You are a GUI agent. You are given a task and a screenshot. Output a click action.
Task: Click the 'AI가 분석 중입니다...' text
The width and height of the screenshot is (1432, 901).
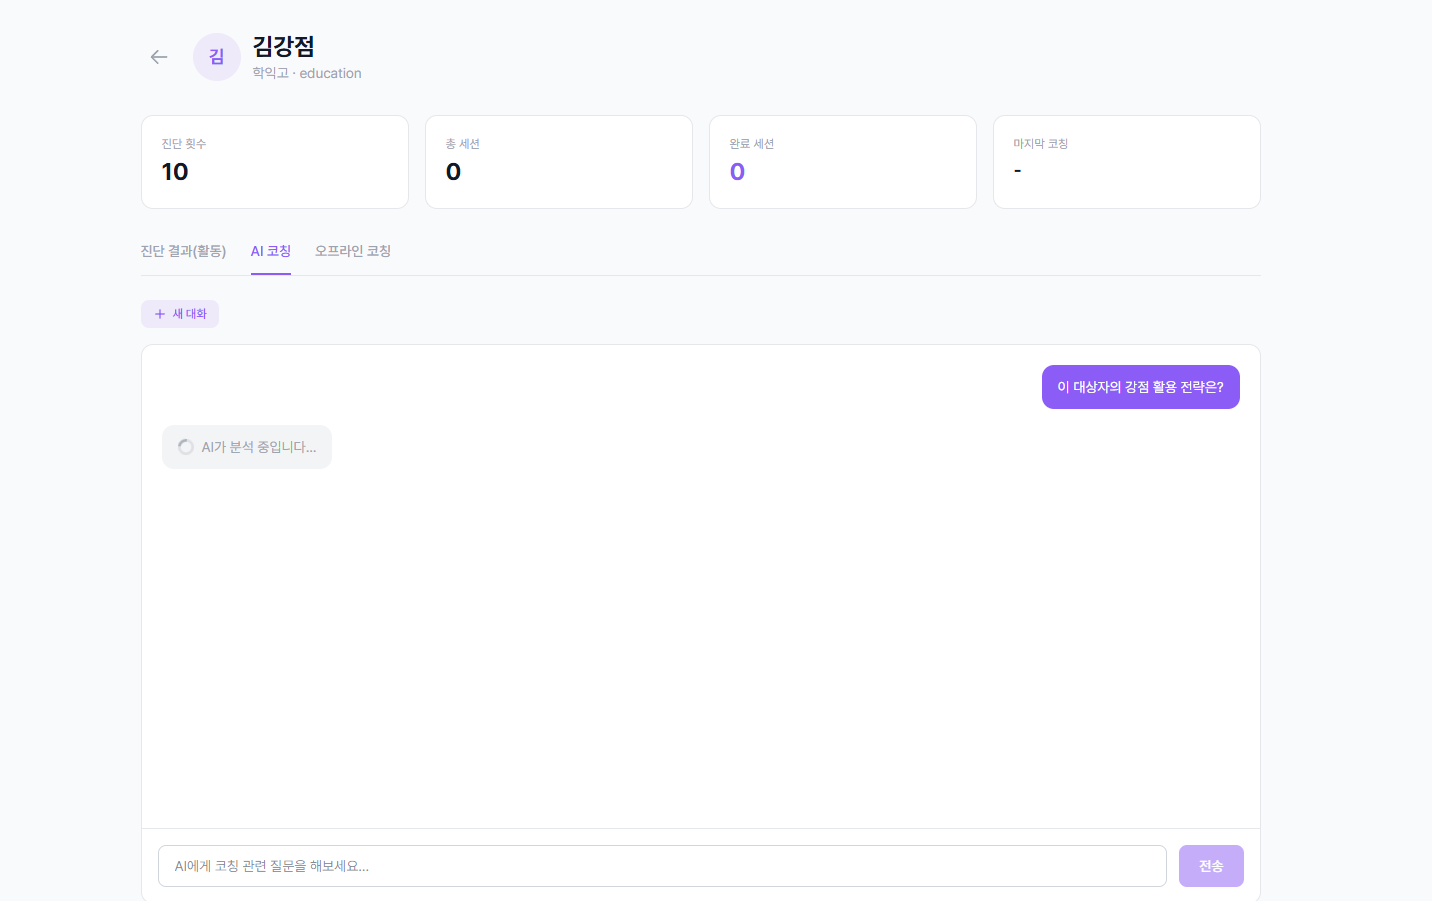click(x=259, y=447)
